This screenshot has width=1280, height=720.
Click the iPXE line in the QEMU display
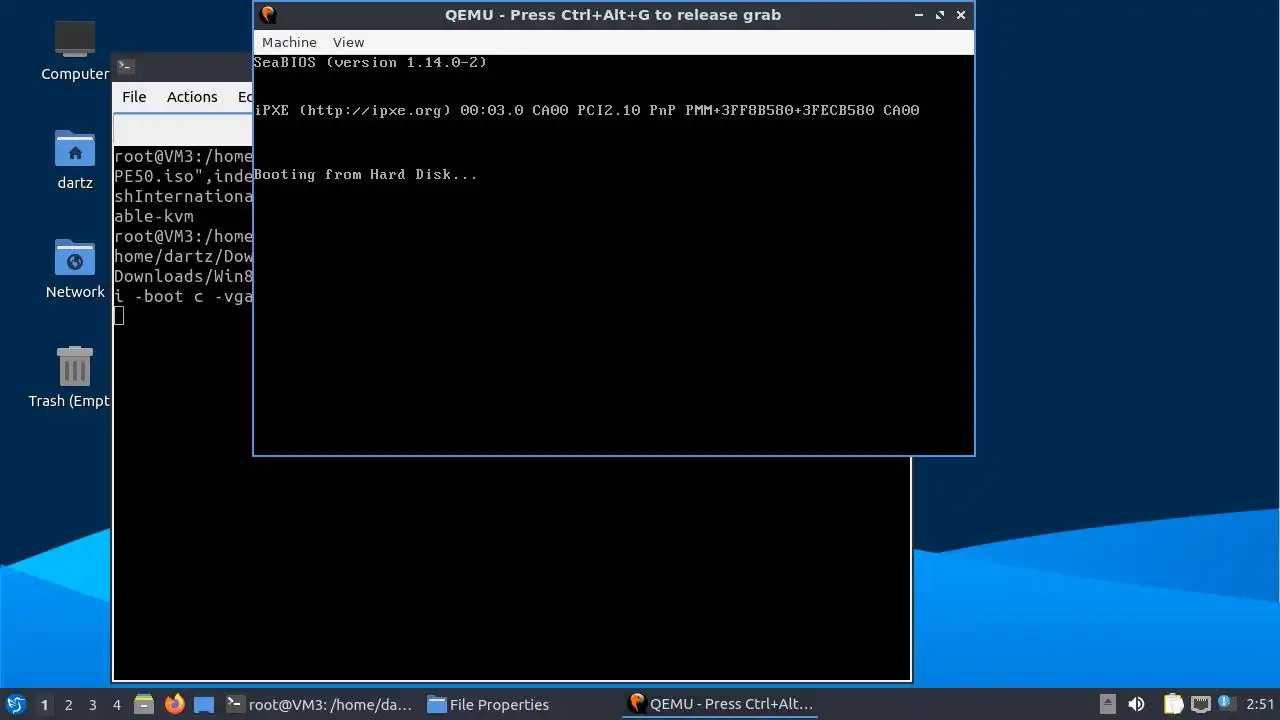pyautogui.click(x=587, y=110)
